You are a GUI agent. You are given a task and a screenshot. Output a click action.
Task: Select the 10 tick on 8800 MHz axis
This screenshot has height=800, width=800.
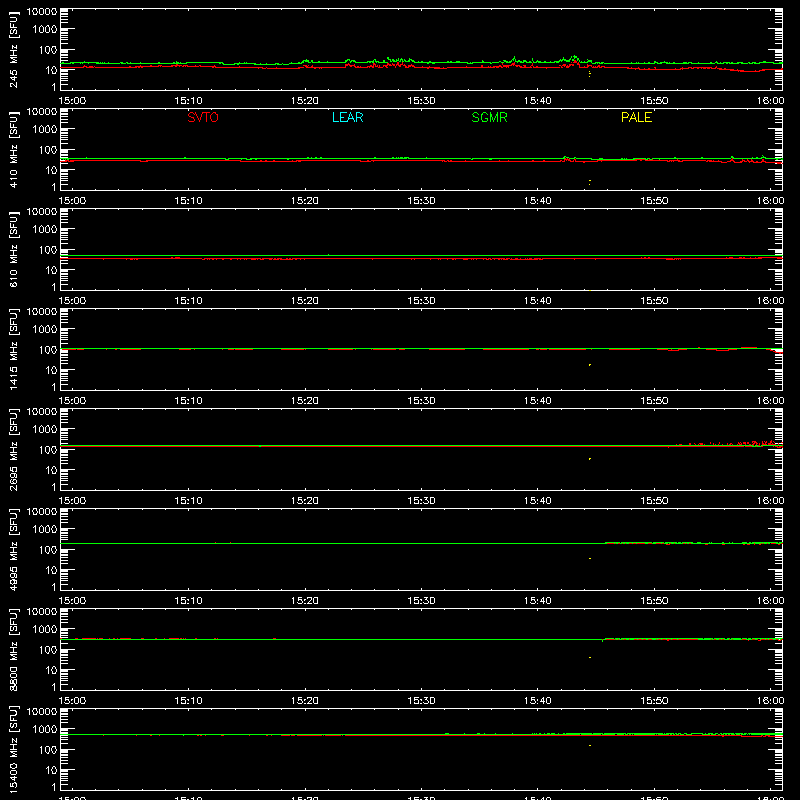(51, 670)
